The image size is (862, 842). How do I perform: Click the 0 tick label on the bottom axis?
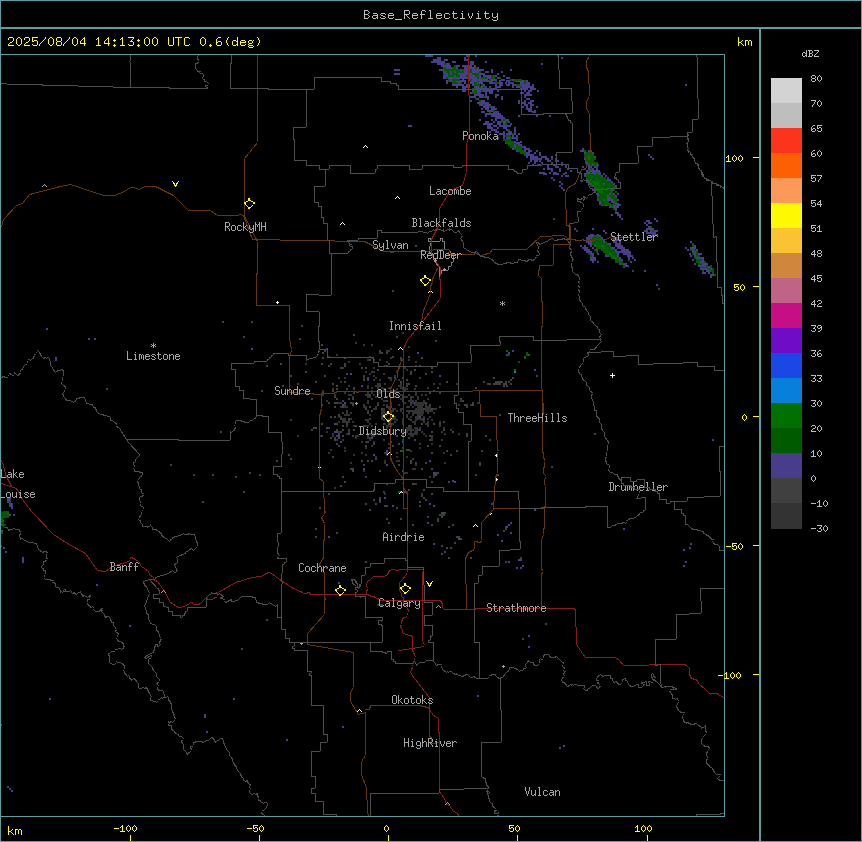[386, 828]
